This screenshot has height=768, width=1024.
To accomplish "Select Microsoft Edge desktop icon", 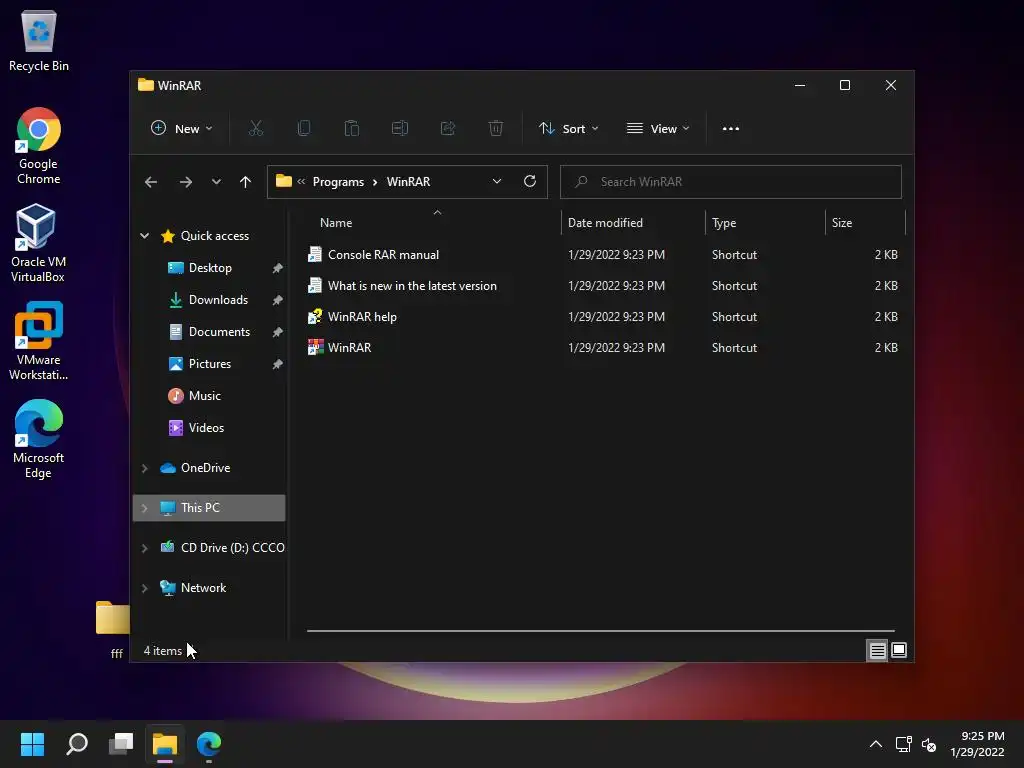I will 39,439.
